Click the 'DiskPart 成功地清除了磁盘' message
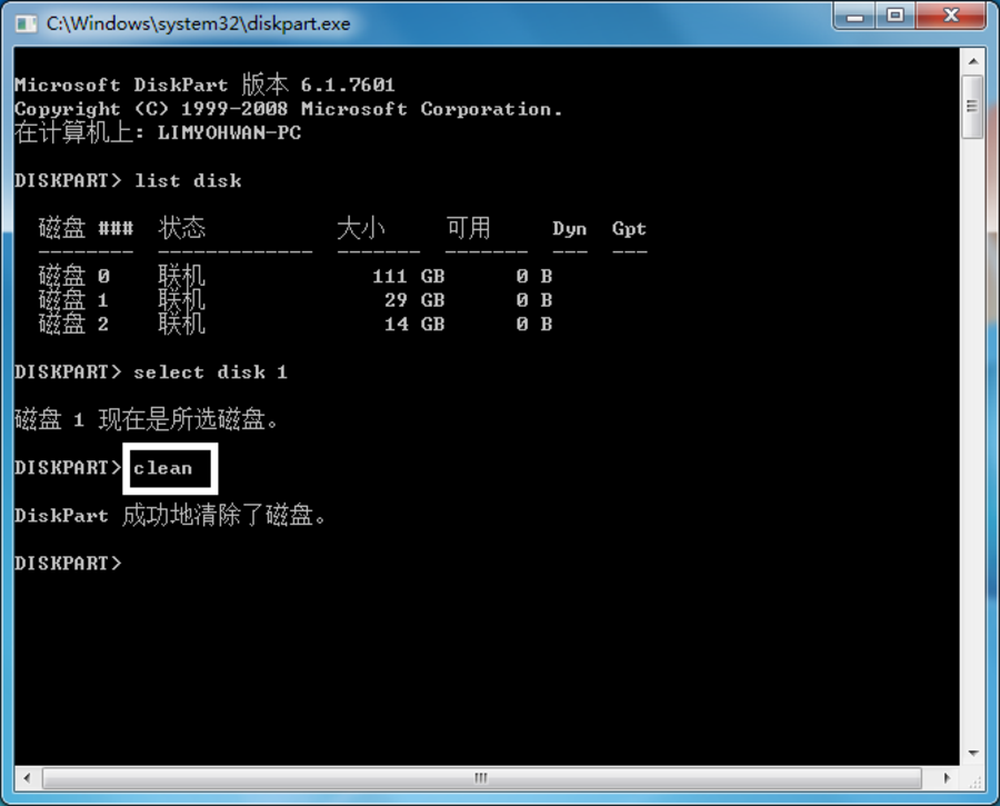Viewport: 1000px width, 806px height. 170,516
